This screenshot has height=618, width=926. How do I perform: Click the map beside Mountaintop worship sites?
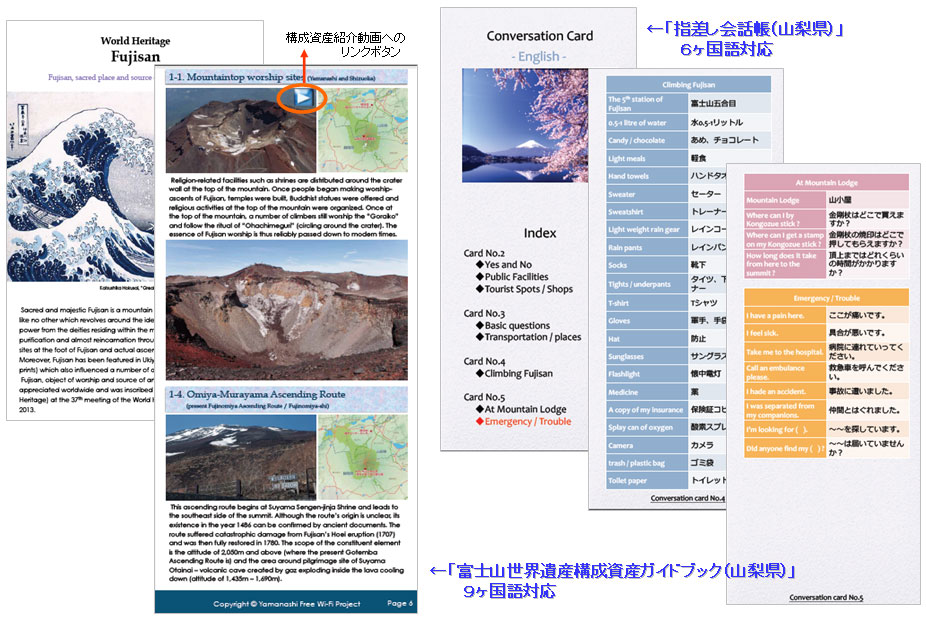click(363, 130)
